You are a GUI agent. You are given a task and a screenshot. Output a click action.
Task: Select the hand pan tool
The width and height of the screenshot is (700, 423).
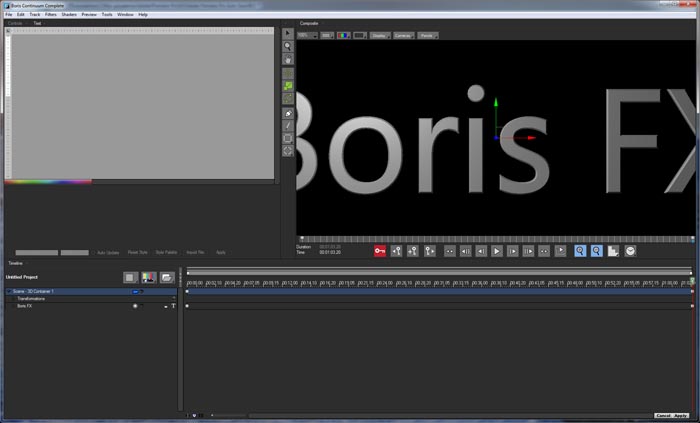288,59
